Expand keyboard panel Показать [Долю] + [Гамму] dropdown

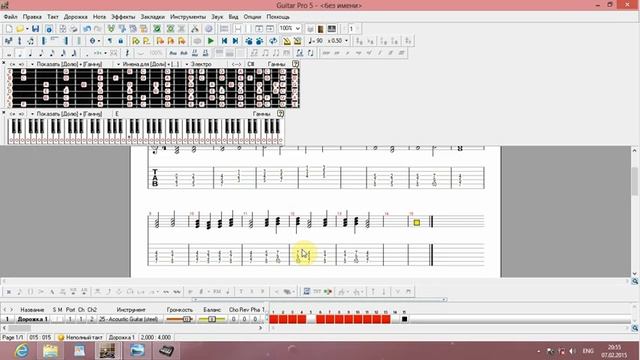pyautogui.click(x=67, y=114)
